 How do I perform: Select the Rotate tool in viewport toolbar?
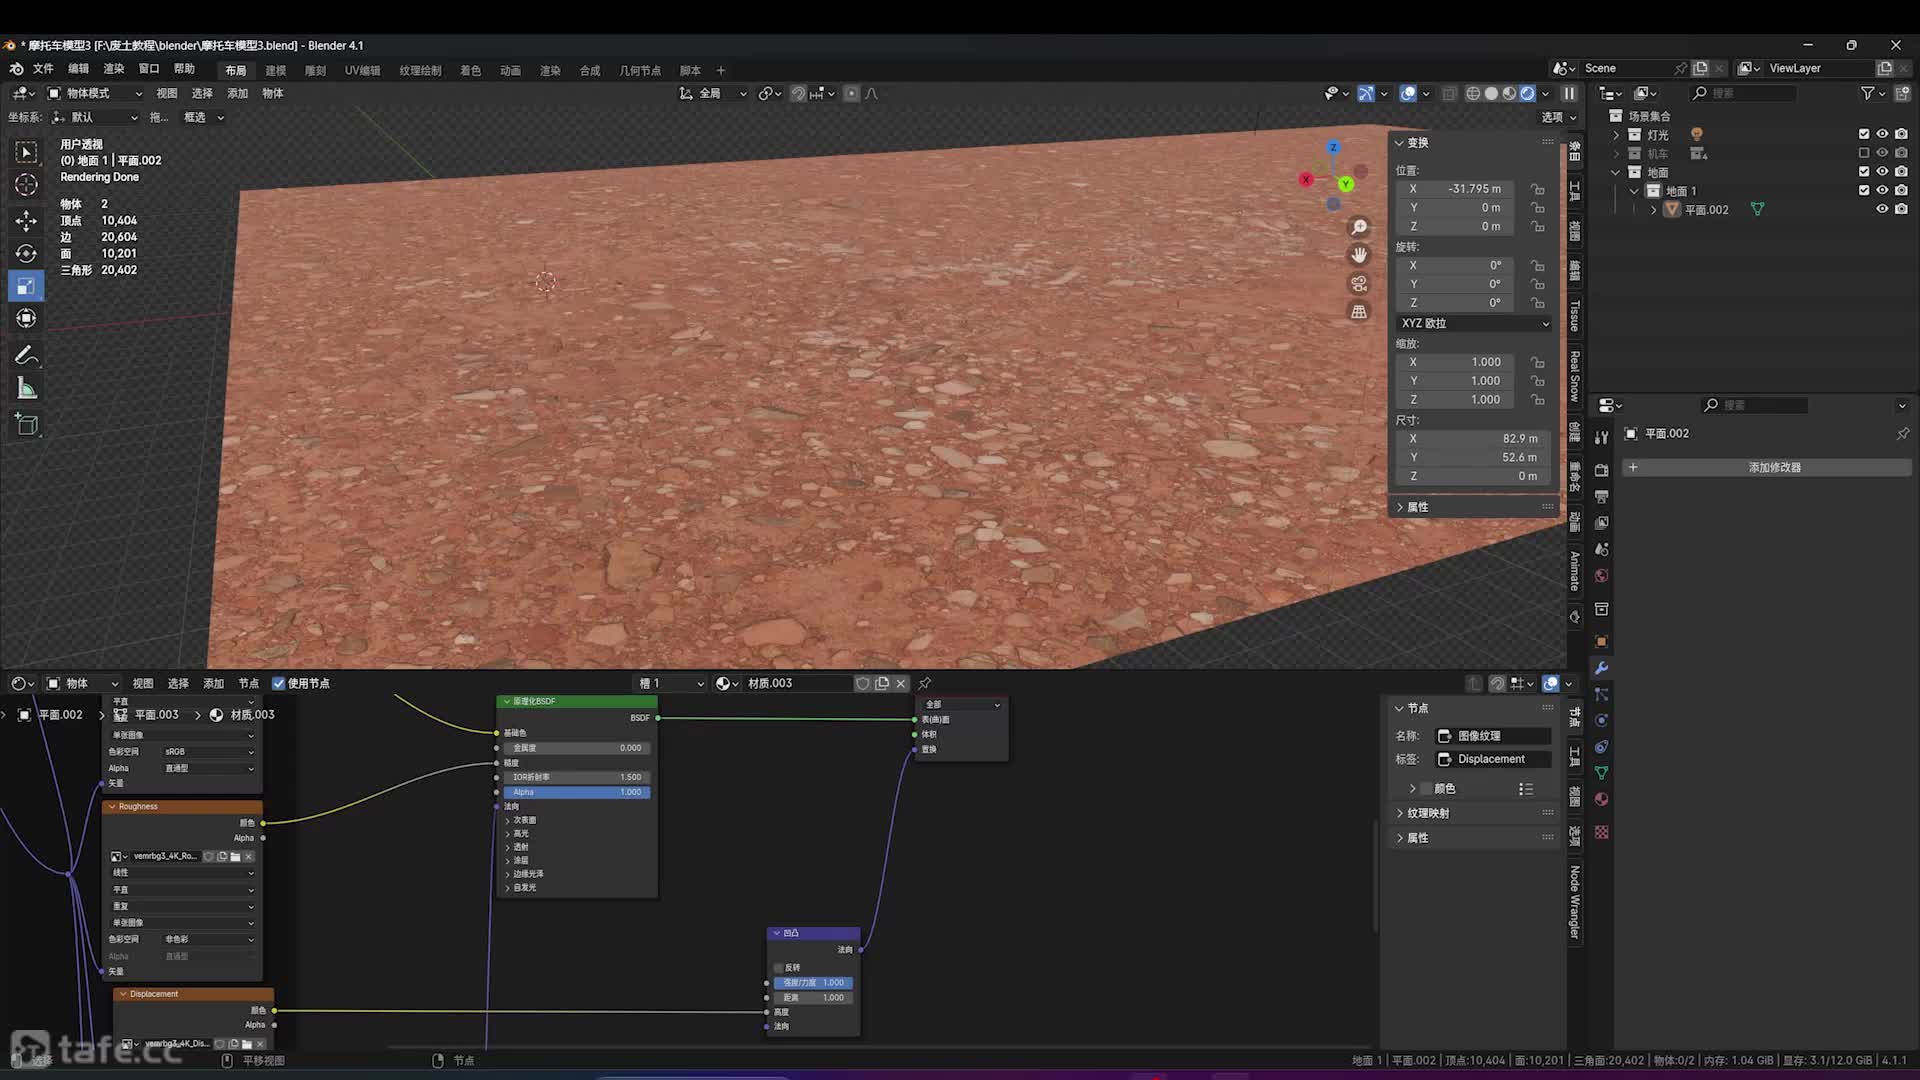point(26,254)
